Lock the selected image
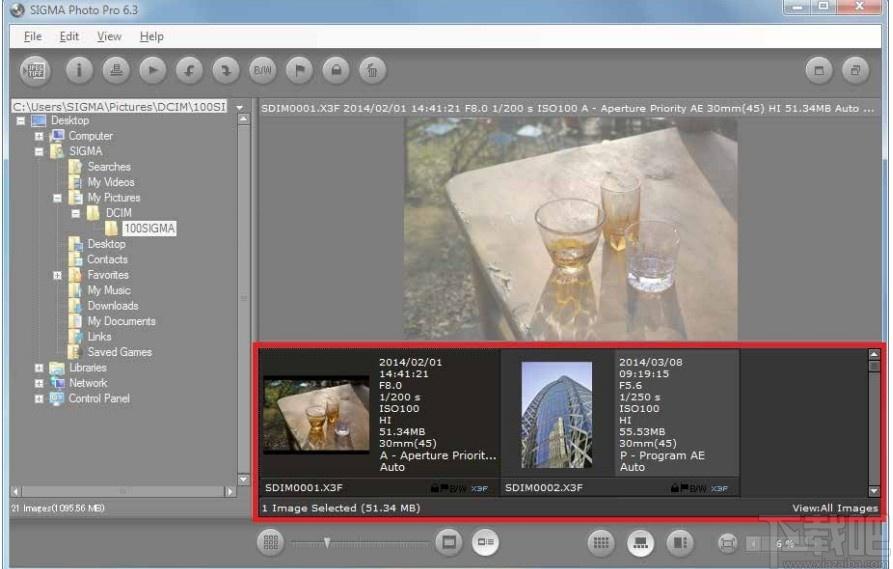This screenshot has height=569, width=893. click(336, 71)
